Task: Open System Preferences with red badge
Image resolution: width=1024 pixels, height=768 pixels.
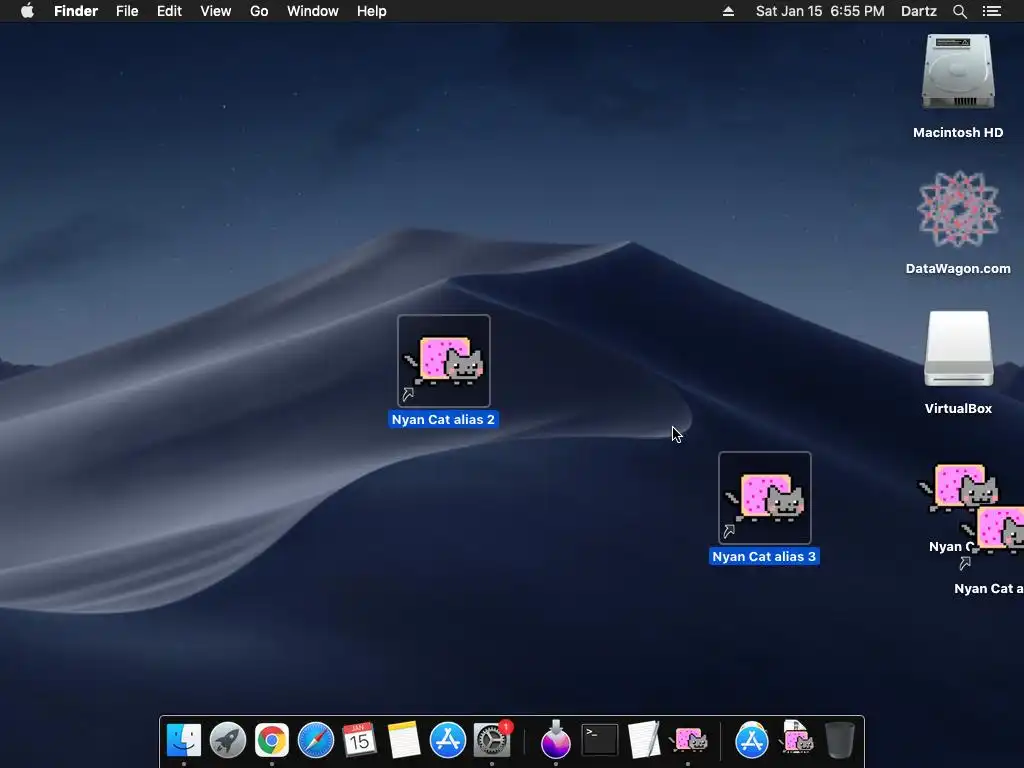Action: (492, 740)
